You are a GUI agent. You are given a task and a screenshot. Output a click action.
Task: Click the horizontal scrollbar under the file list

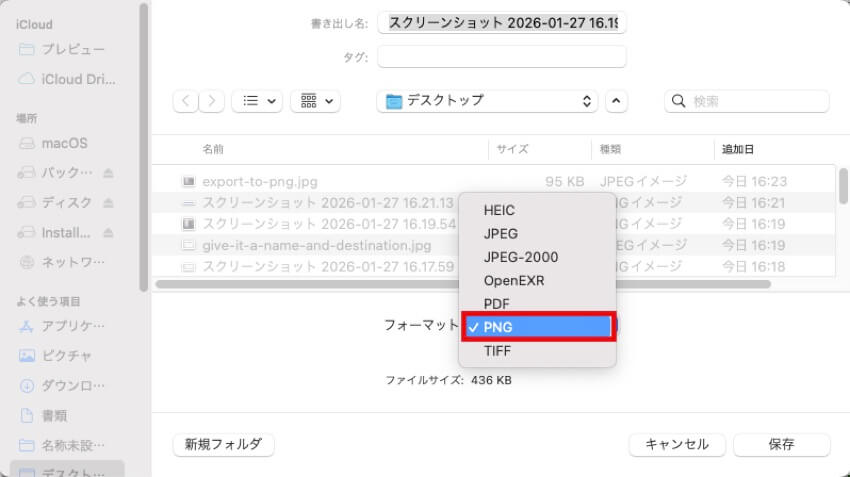(463, 285)
